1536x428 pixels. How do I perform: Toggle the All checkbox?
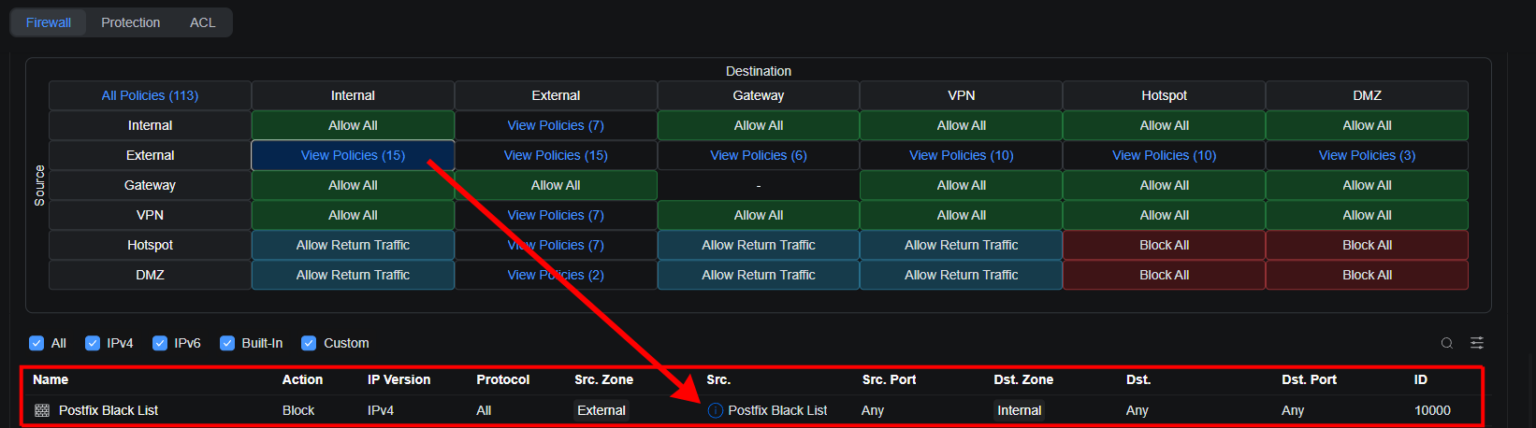tap(37, 343)
